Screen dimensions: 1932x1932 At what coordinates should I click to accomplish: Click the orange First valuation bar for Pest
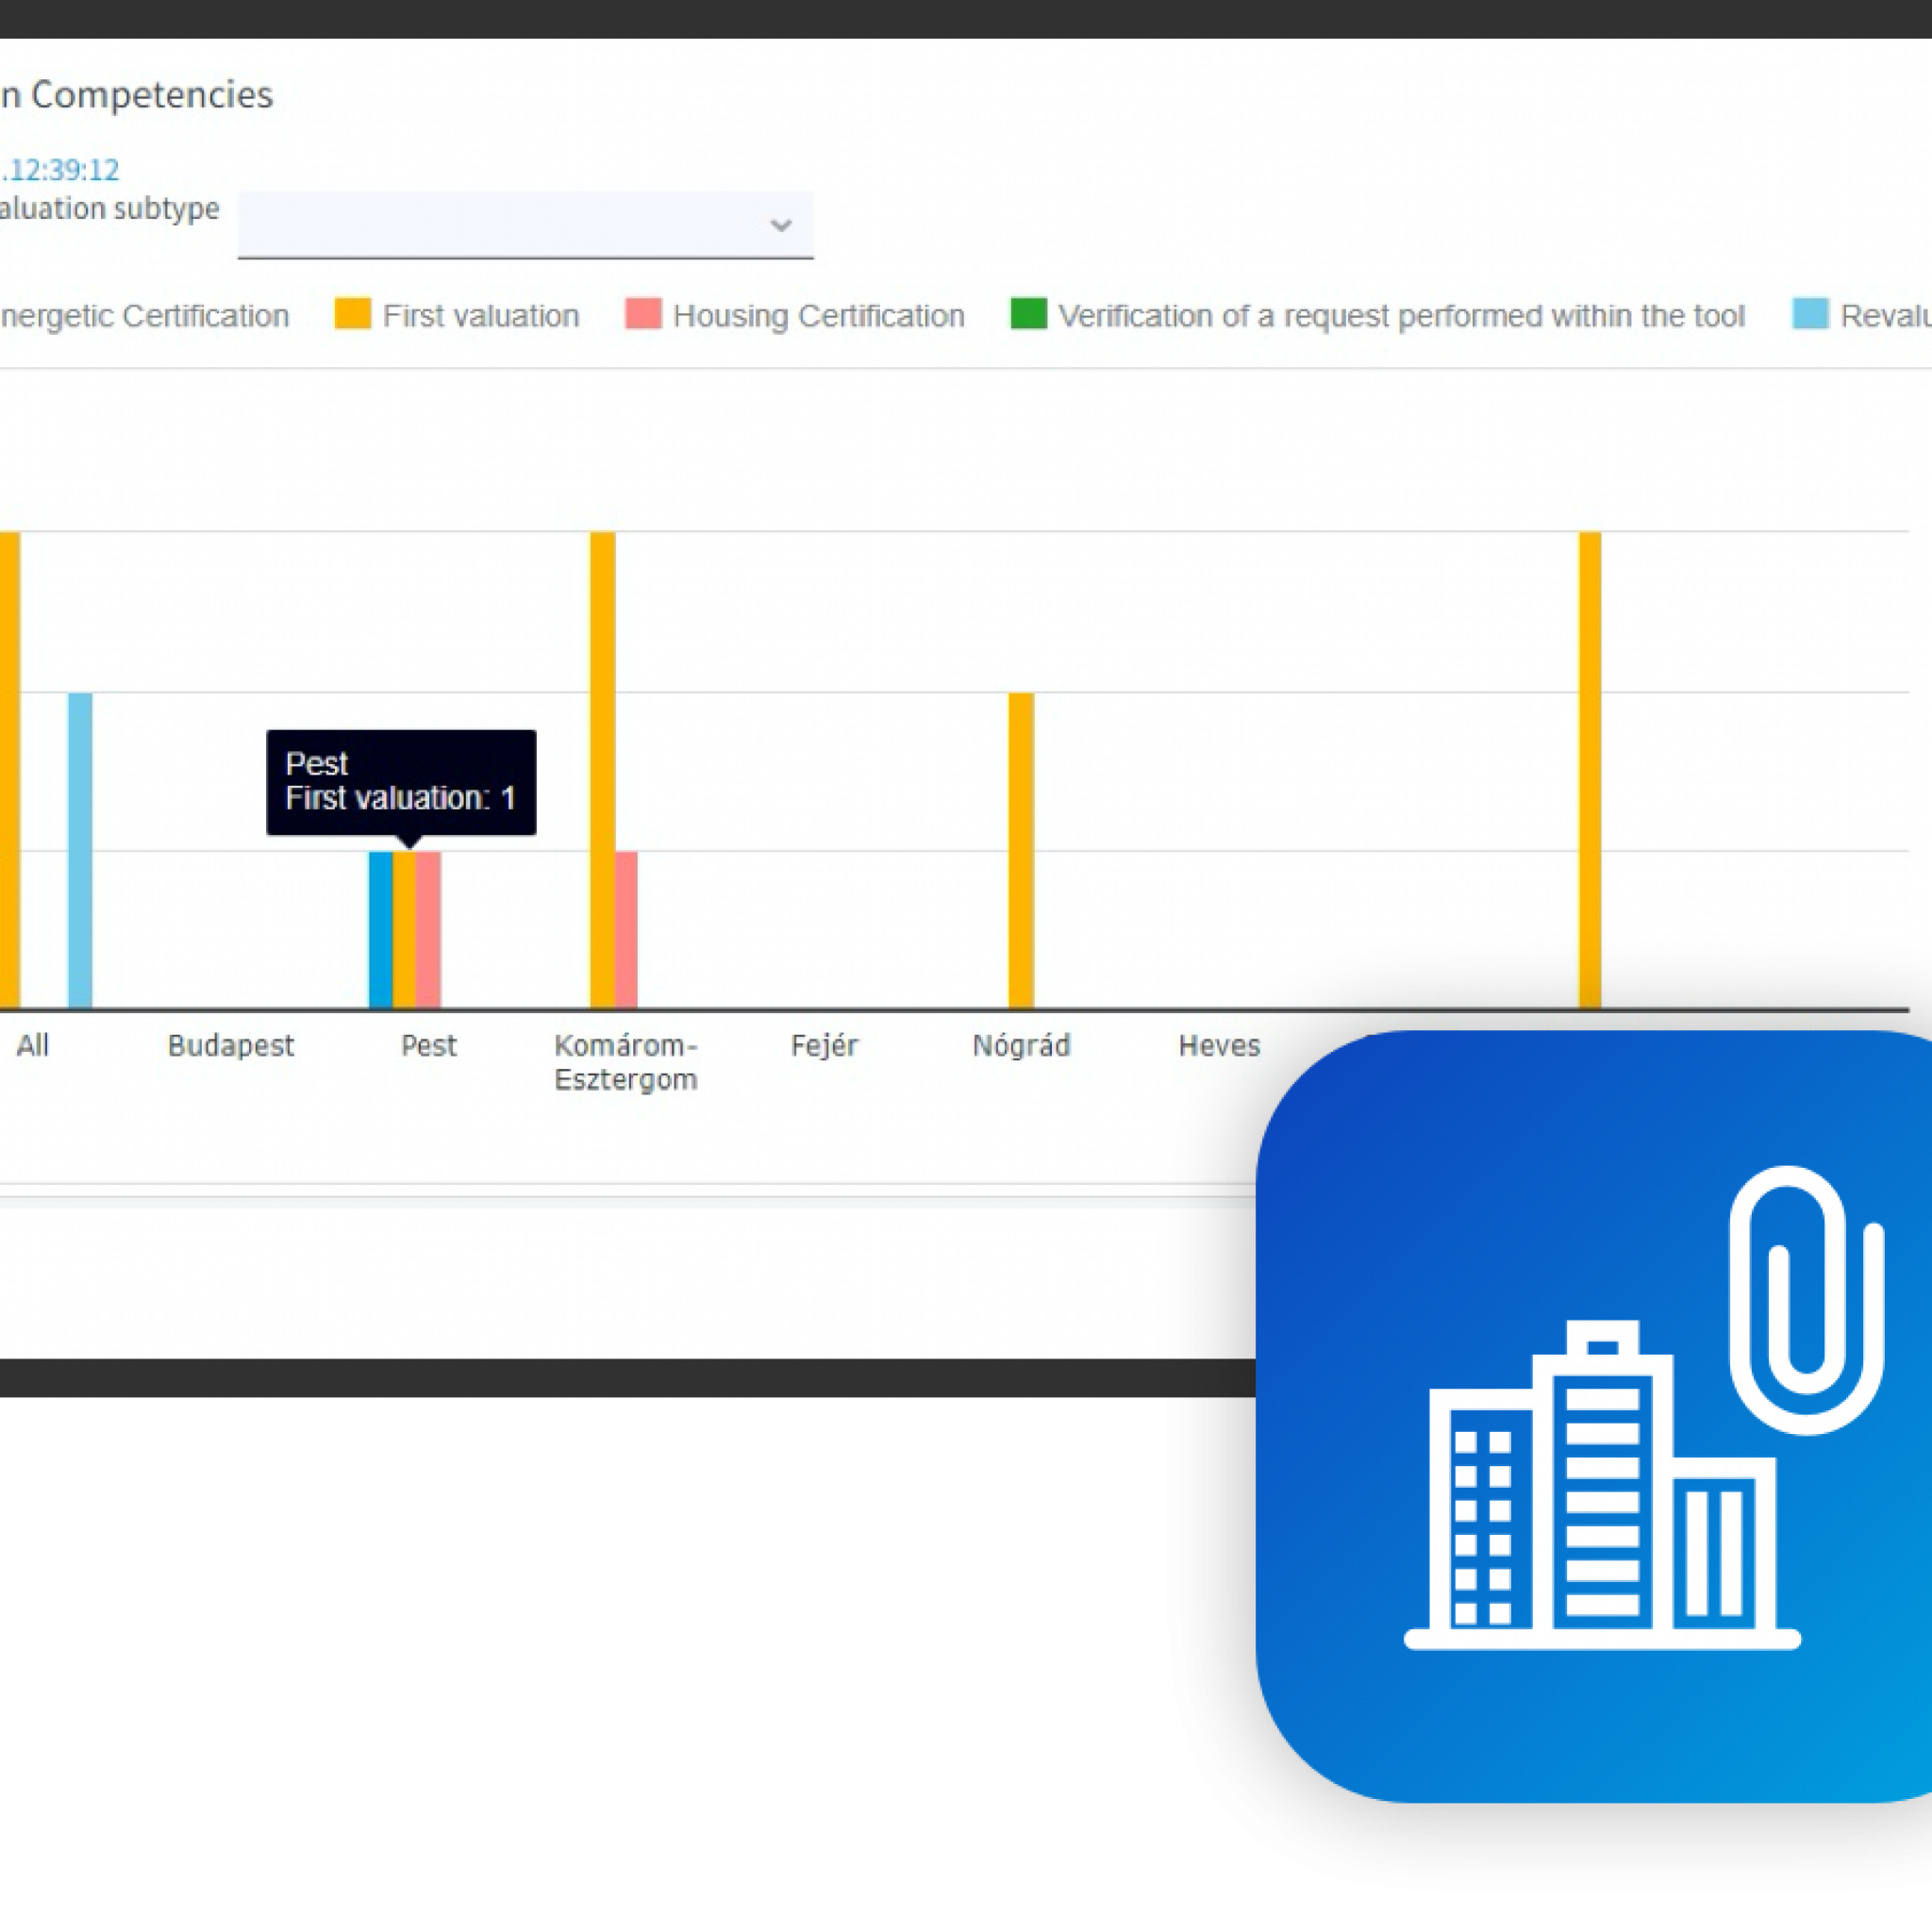click(x=404, y=930)
